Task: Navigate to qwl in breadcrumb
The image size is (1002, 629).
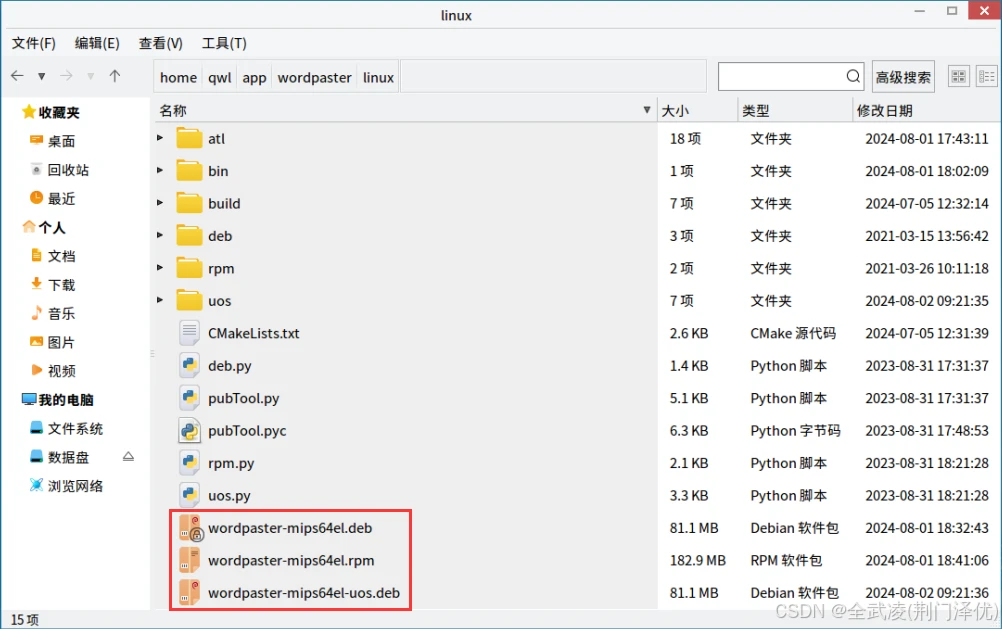Action: (x=220, y=77)
